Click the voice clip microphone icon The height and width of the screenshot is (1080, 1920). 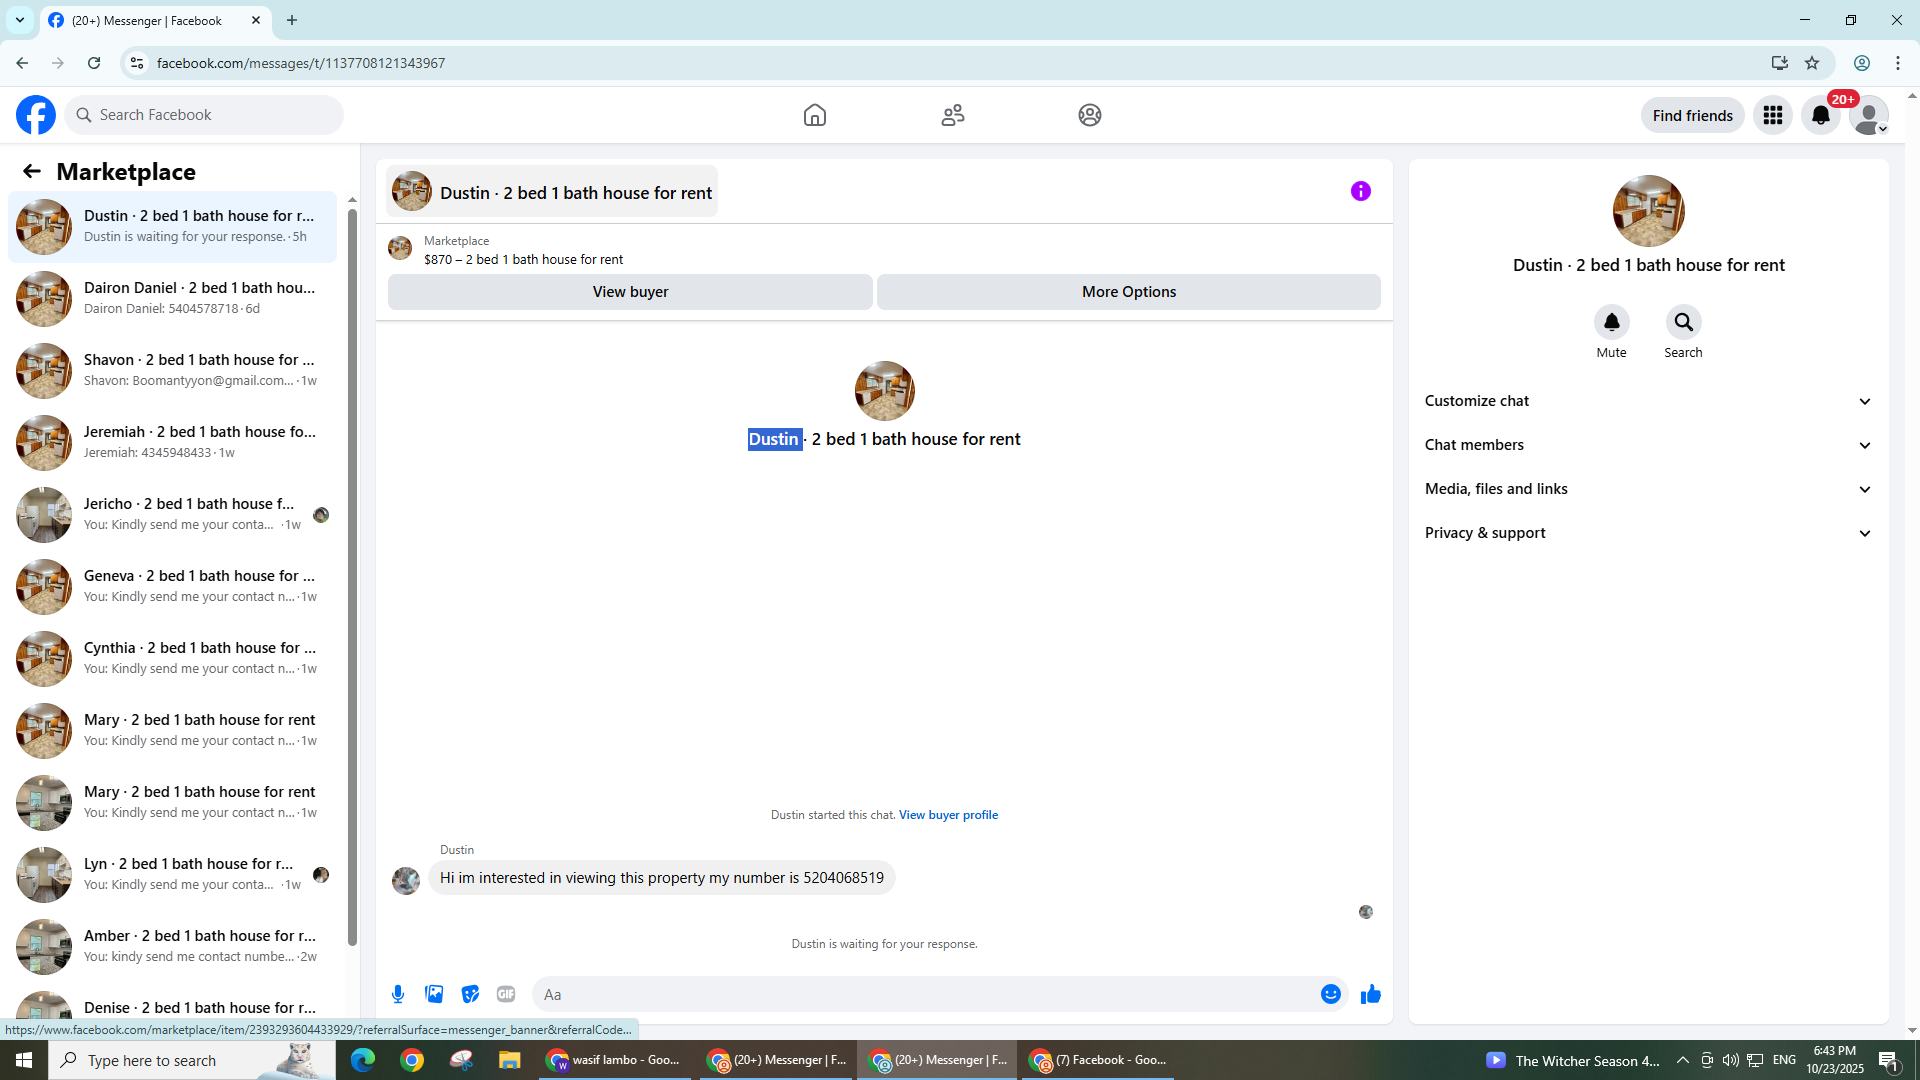[x=398, y=994]
